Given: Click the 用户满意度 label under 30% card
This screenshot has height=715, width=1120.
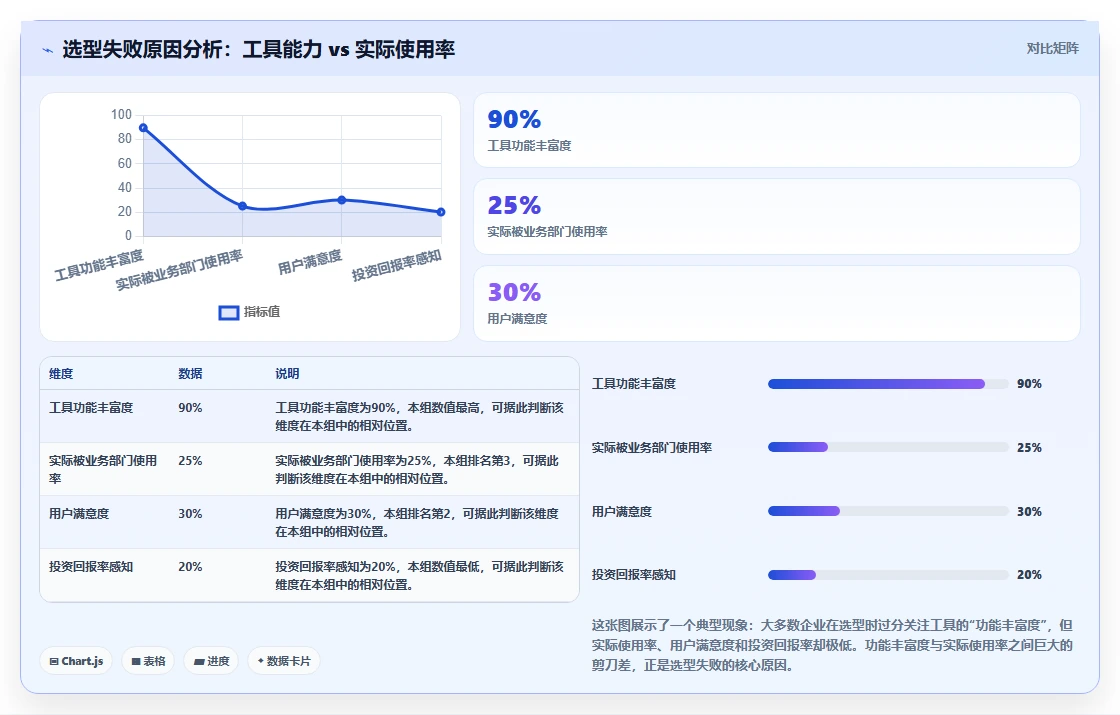Looking at the screenshot, I should point(517,319).
